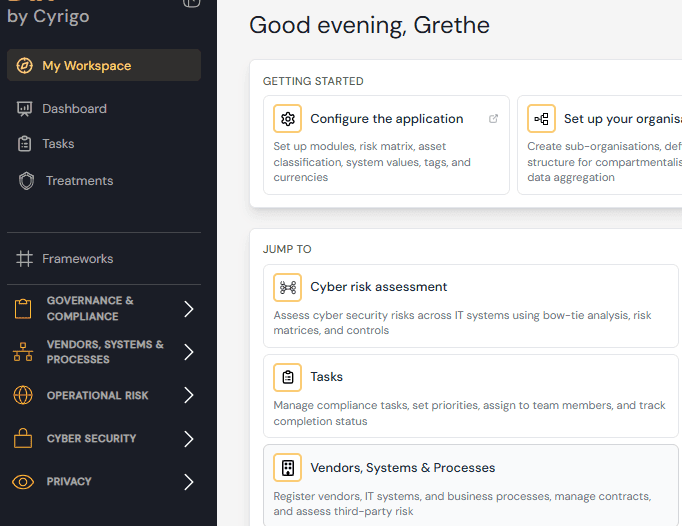Image resolution: width=682 pixels, height=526 pixels.
Task: Click the Frameworks hash icon
Action: click(24, 258)
